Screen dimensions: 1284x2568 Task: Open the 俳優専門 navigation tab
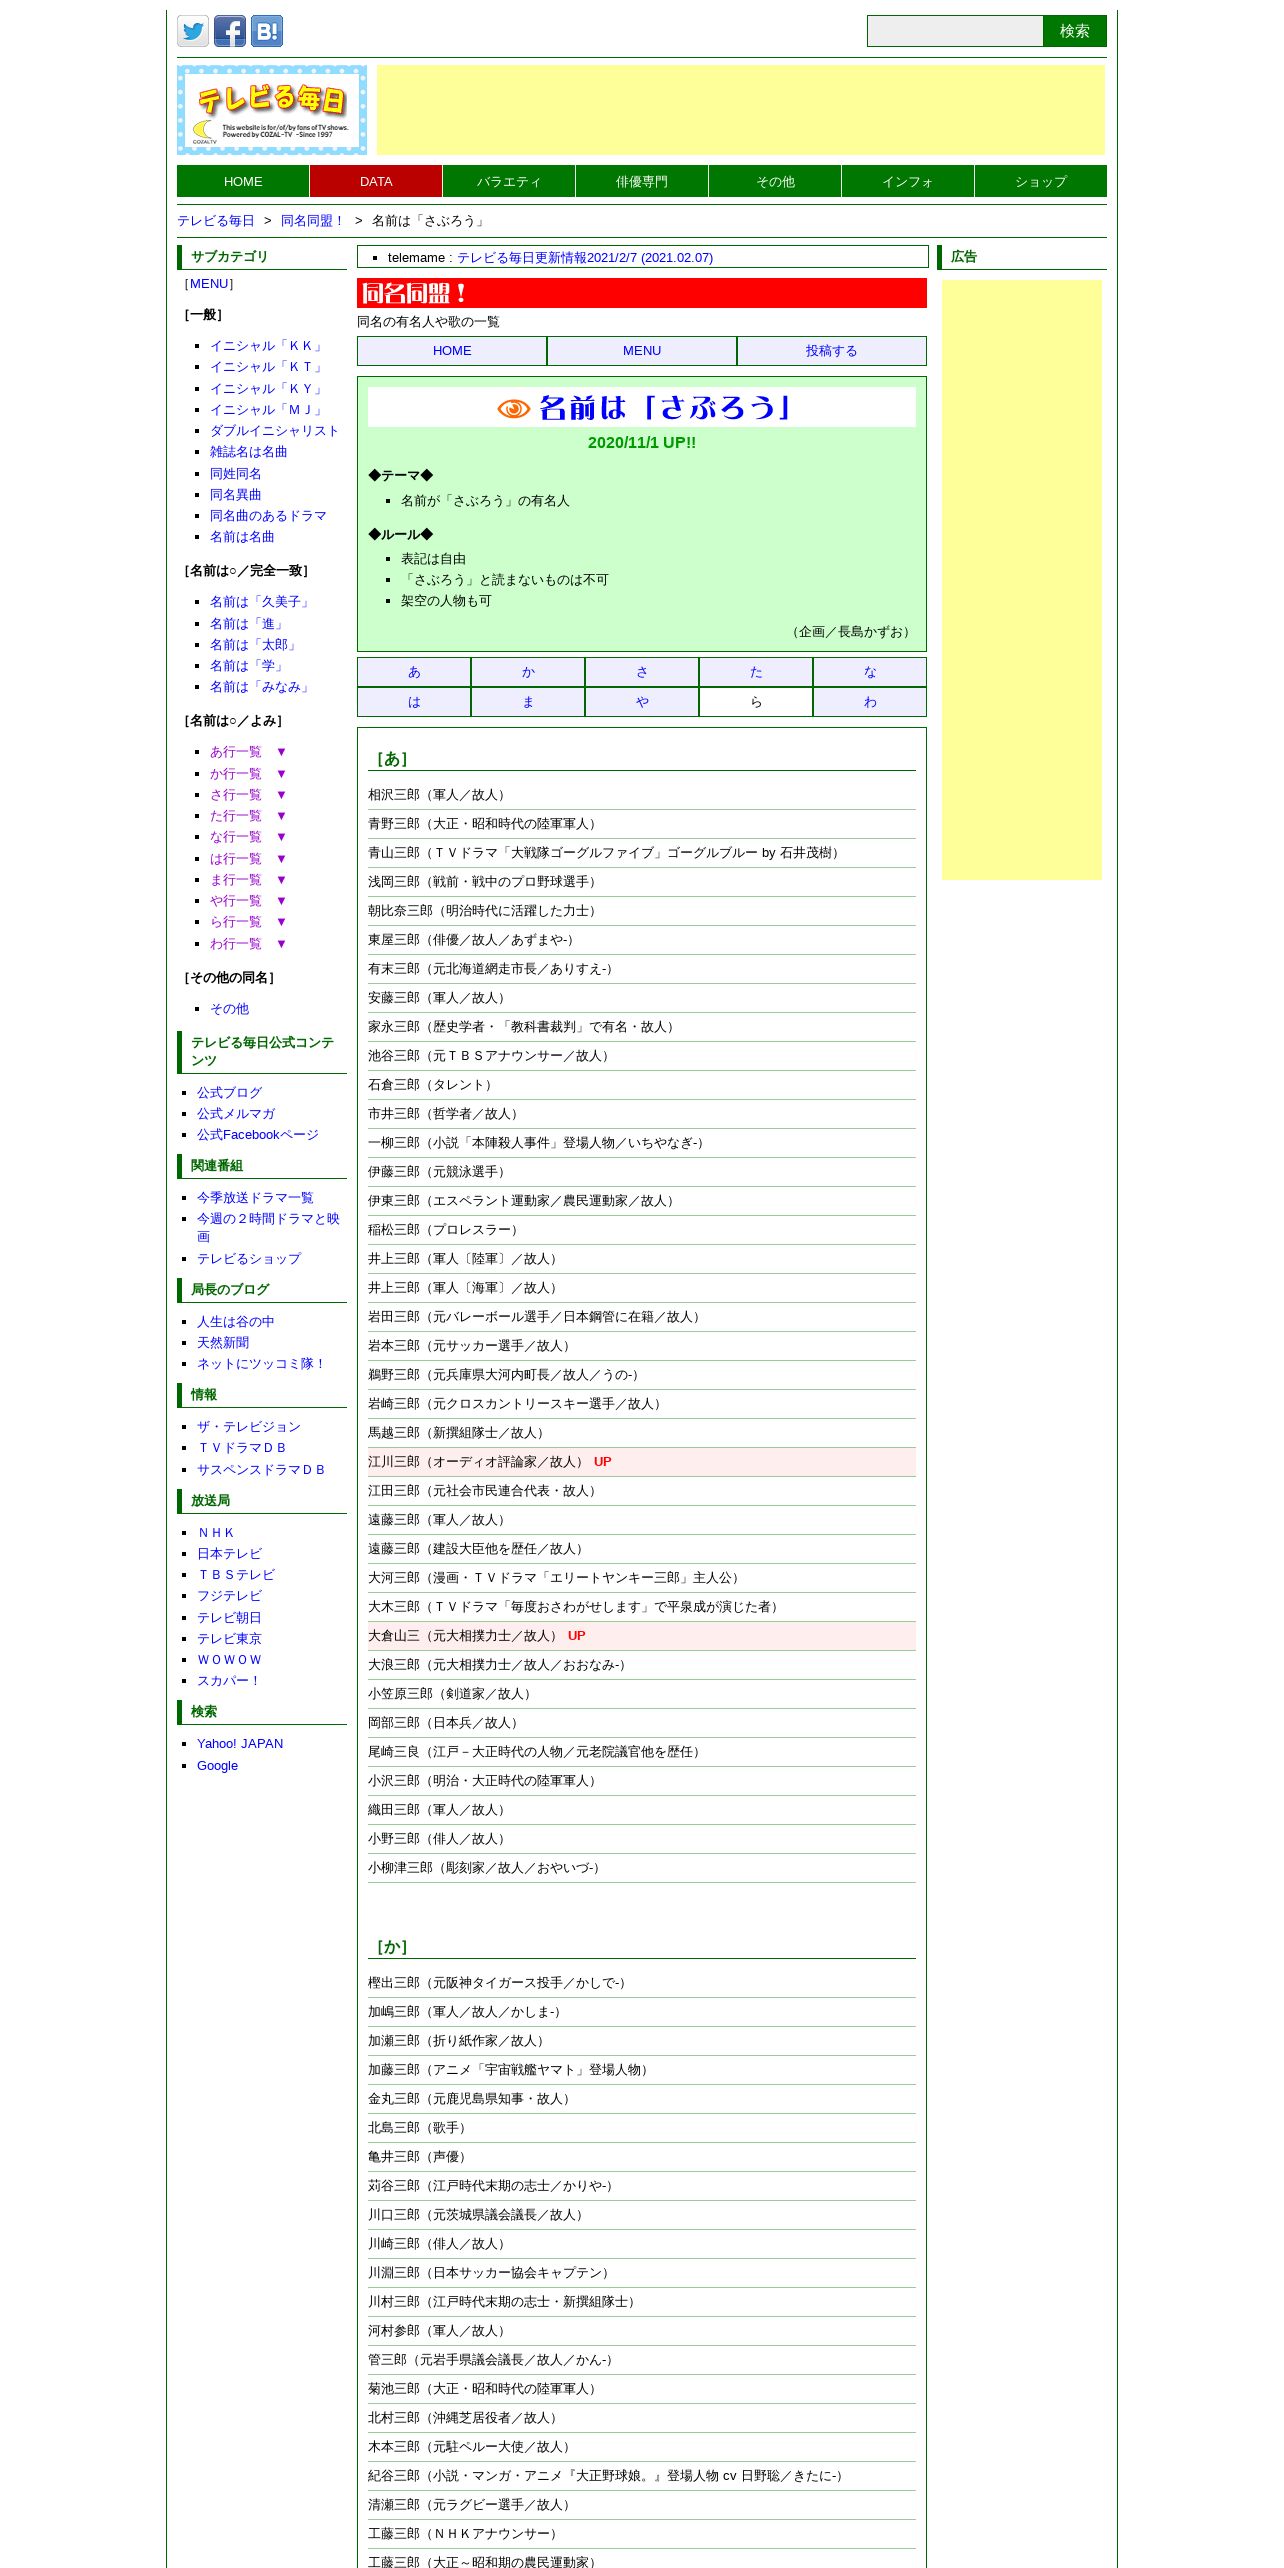coord(642,181)
